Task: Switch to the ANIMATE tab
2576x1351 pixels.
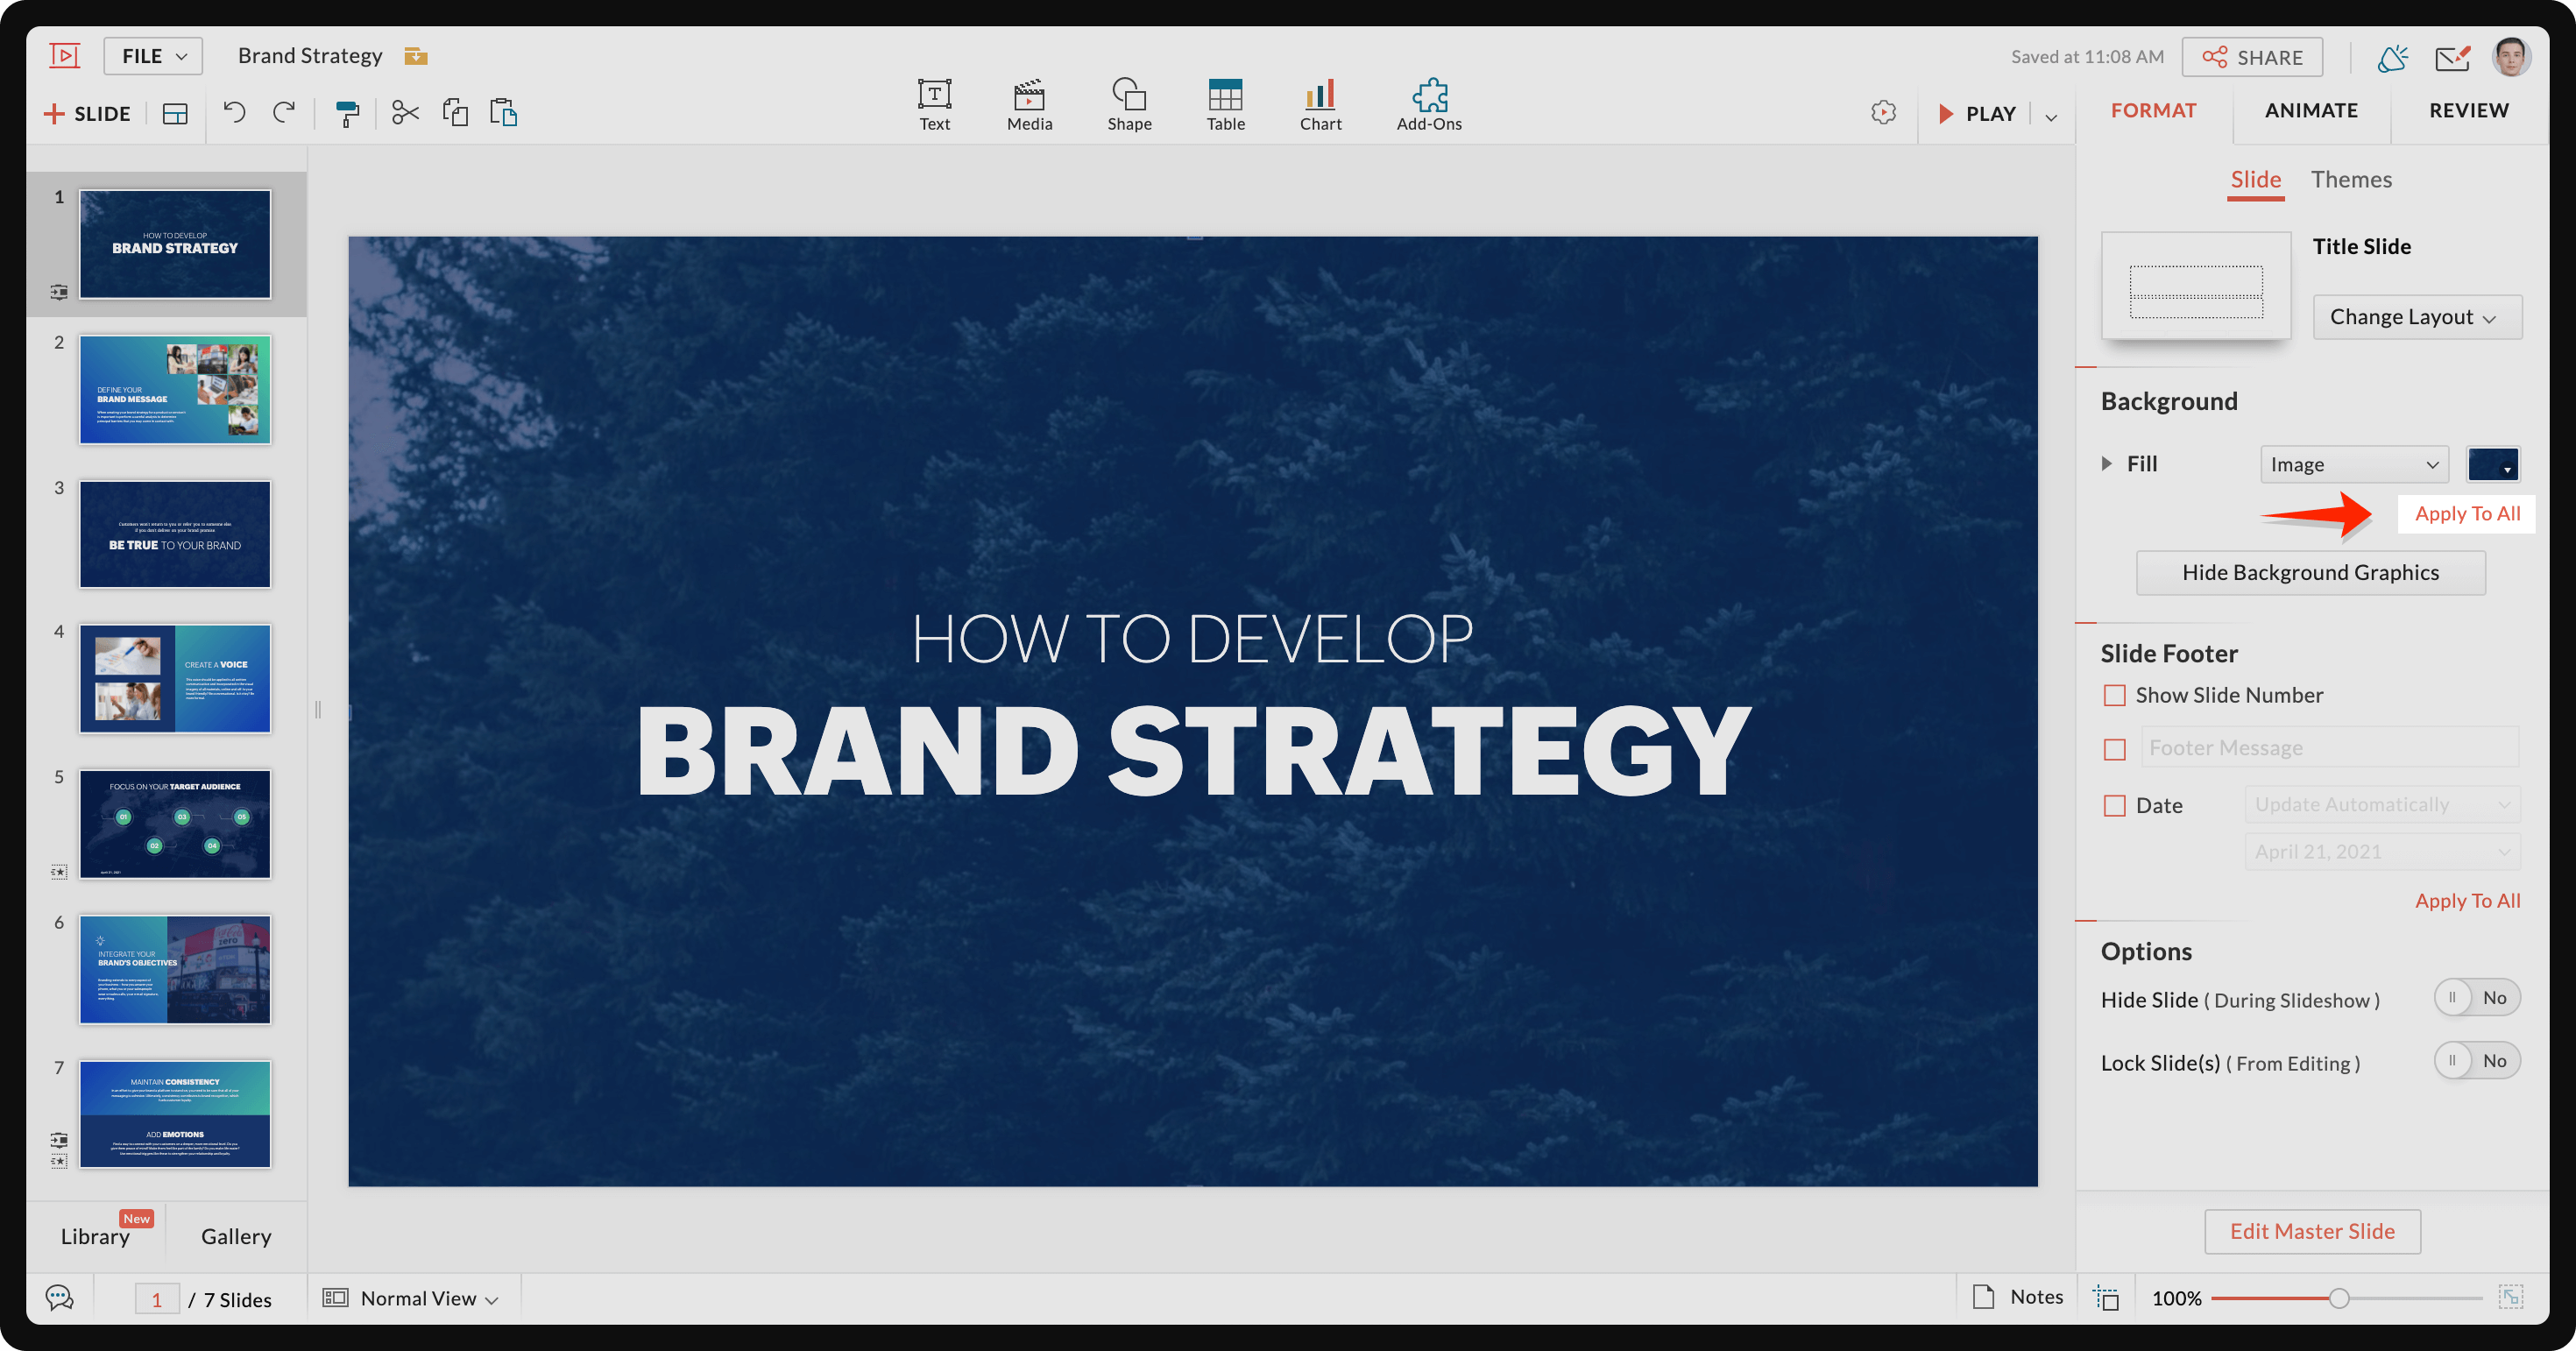Action: 2311,110
